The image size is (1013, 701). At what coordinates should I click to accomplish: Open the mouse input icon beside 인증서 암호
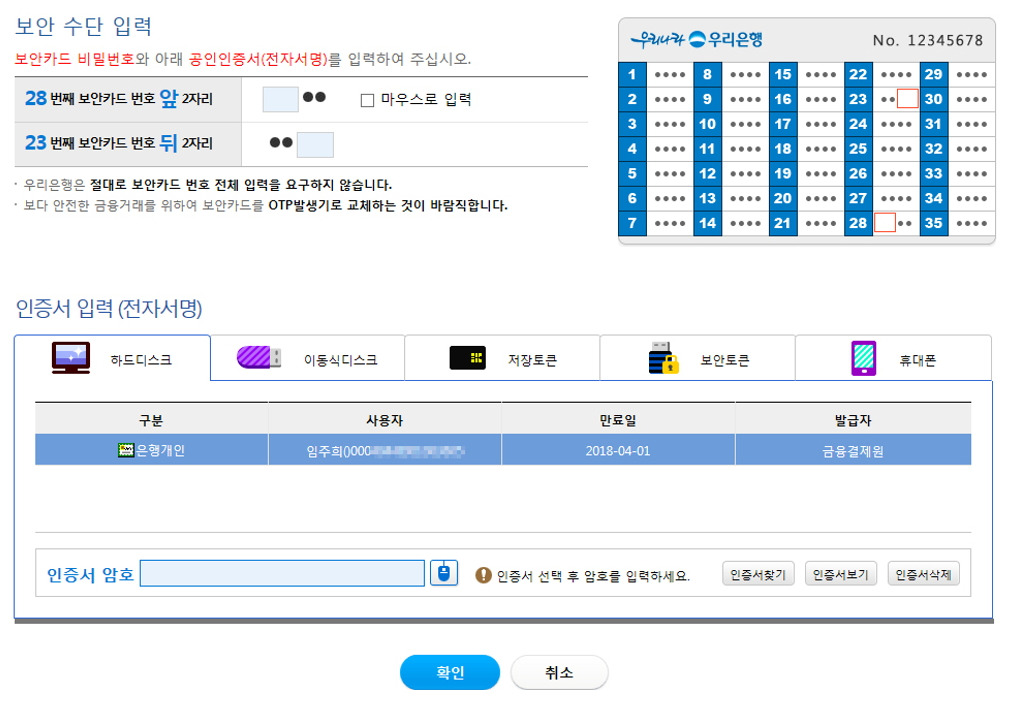click(444, 572)
